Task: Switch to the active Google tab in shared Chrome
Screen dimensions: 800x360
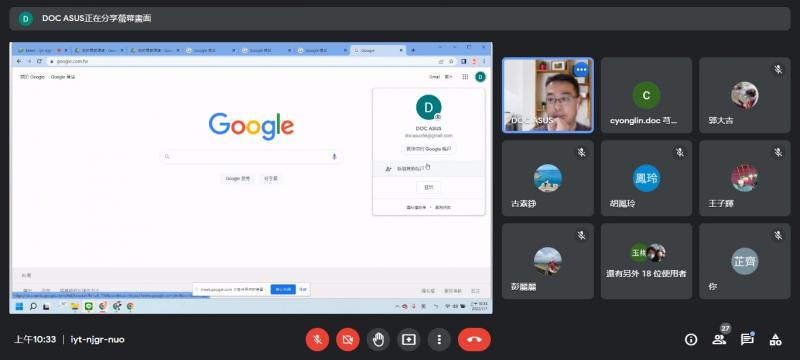Action: coord(378,50)
